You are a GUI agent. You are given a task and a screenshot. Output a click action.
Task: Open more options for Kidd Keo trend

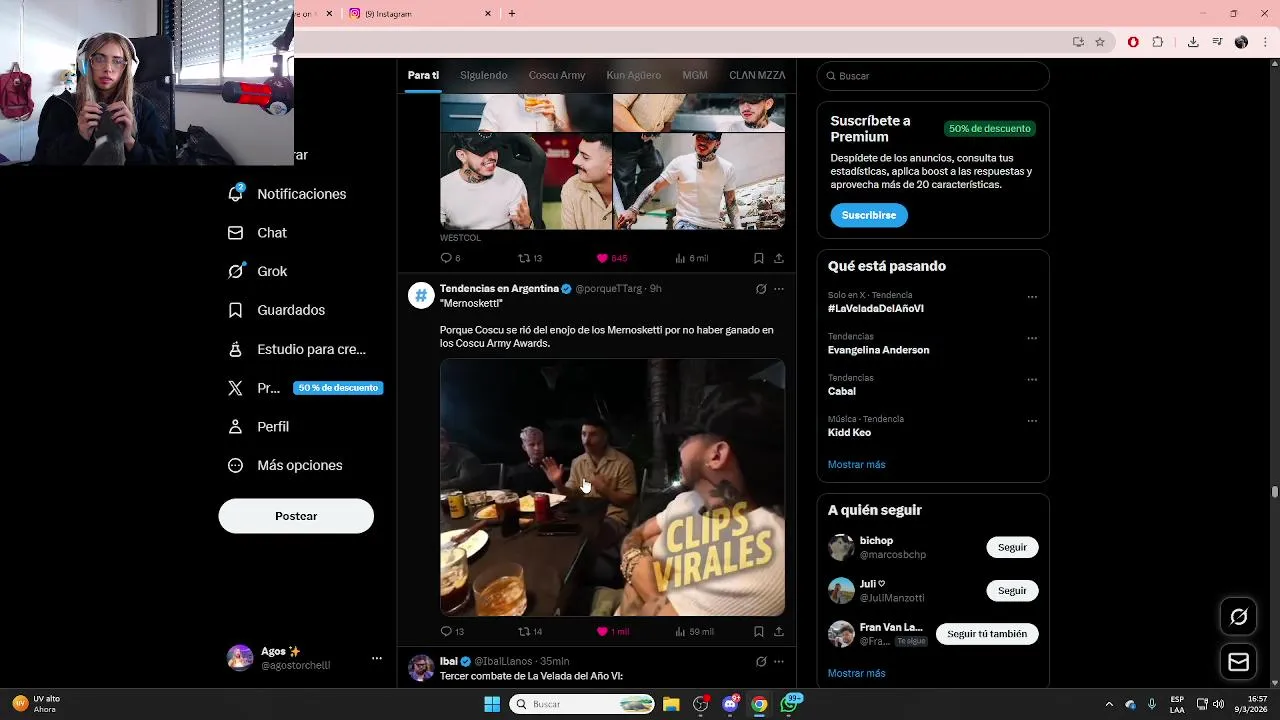click(1032, 421)
